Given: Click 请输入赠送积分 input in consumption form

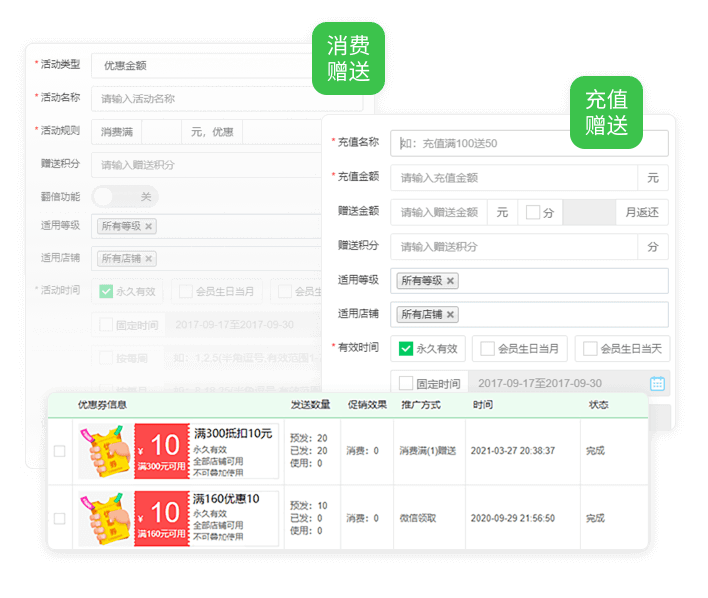Looking at the screenshot, I should coord(206,165).
